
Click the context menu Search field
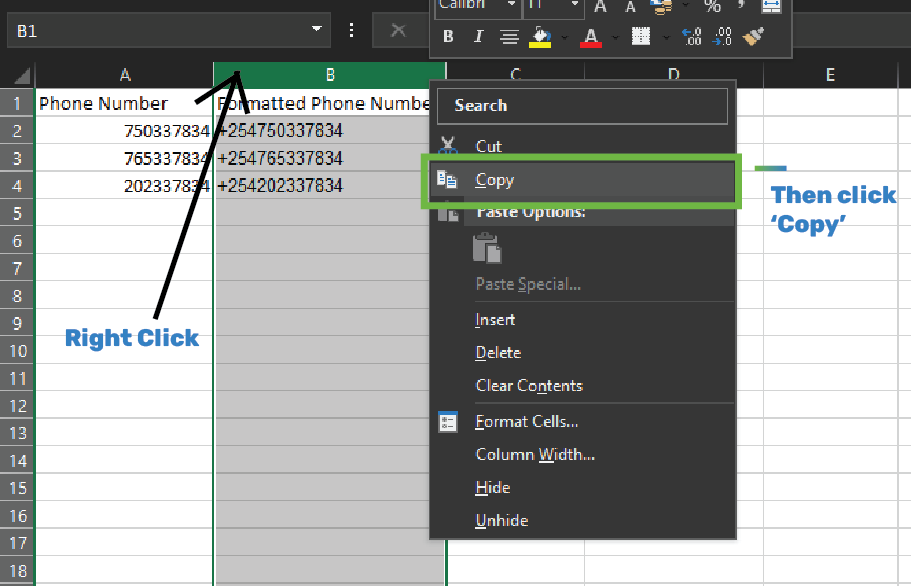(x=582, y=106)
